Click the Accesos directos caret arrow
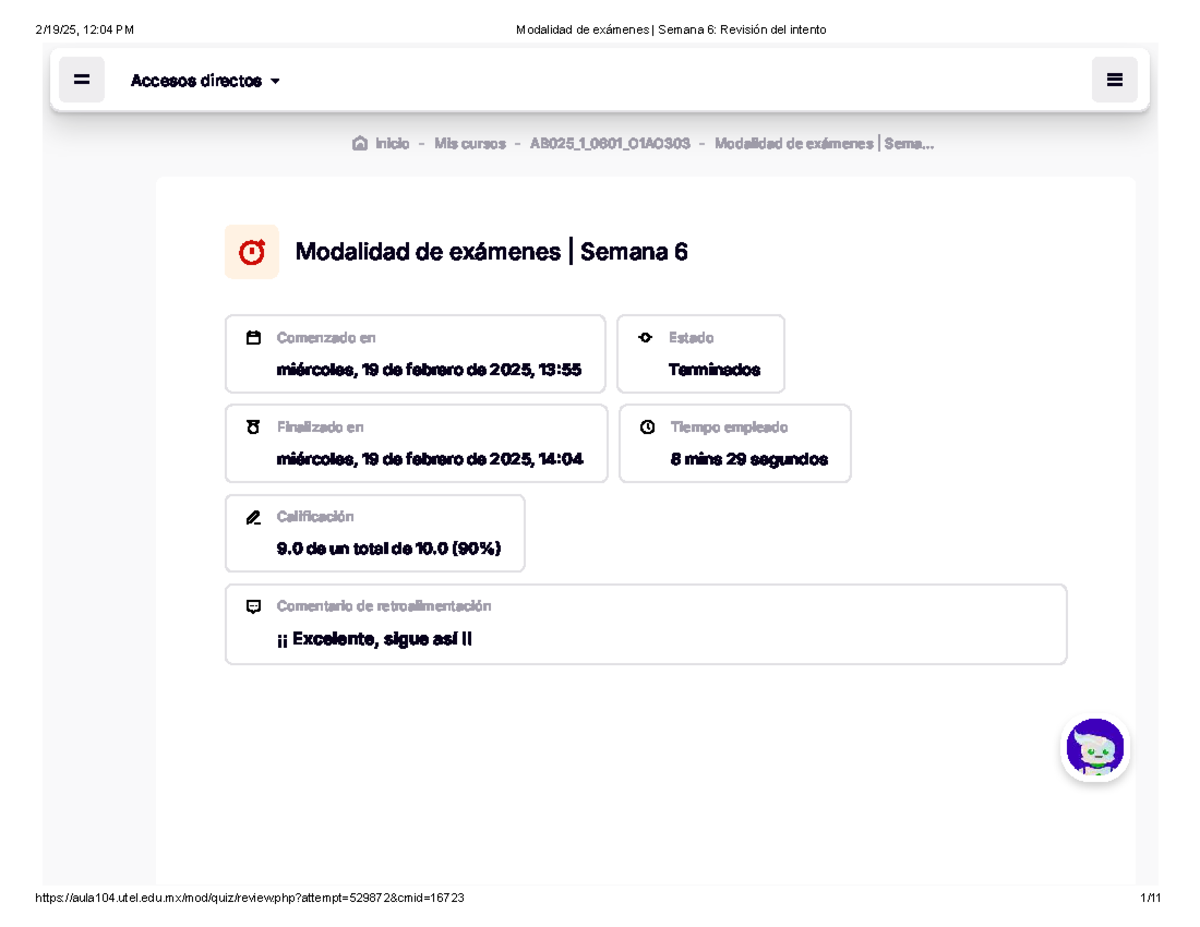 pos(275,81)
